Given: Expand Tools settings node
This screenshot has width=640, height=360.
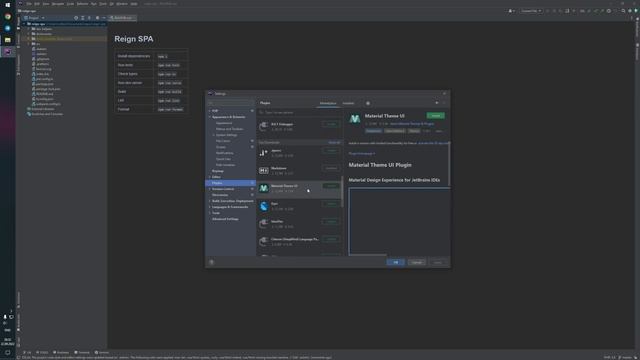Looking at the screenshot, I should (210, 213).
